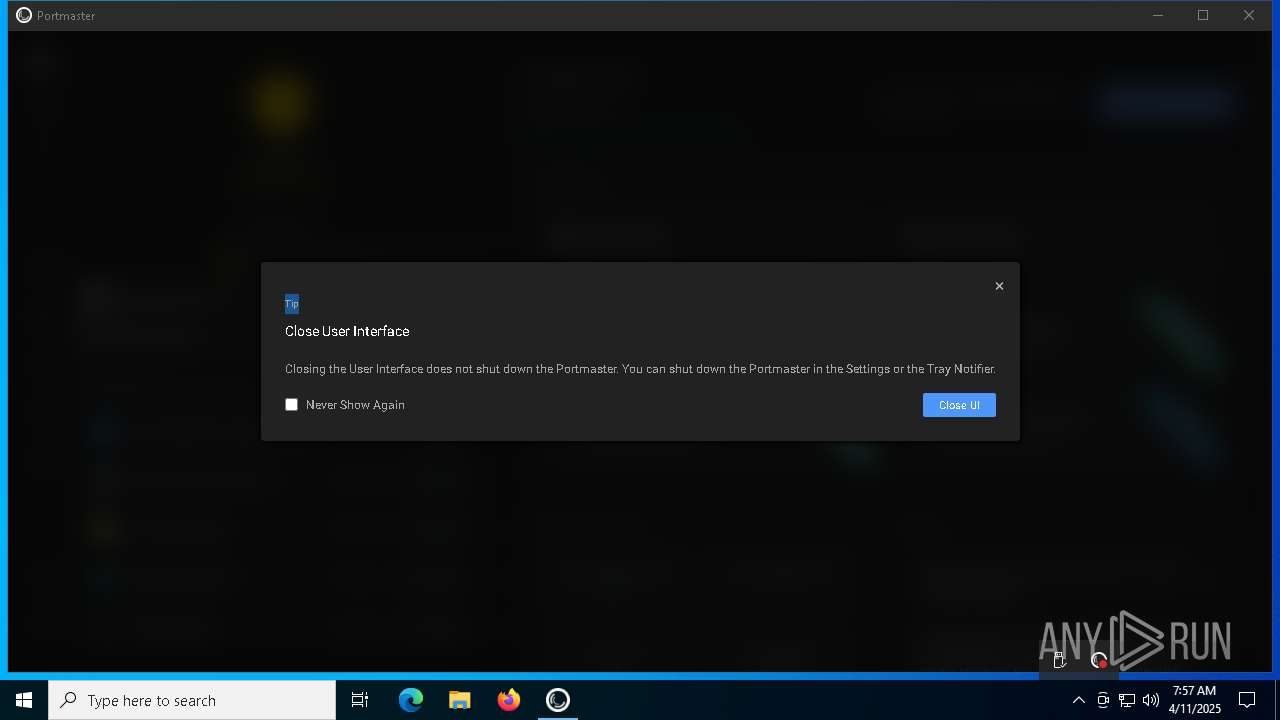1280x720 pixels.
Task: Launch Microsoft Edge from the taskbar
Action: pyautogui.click(x=411, y=700)
